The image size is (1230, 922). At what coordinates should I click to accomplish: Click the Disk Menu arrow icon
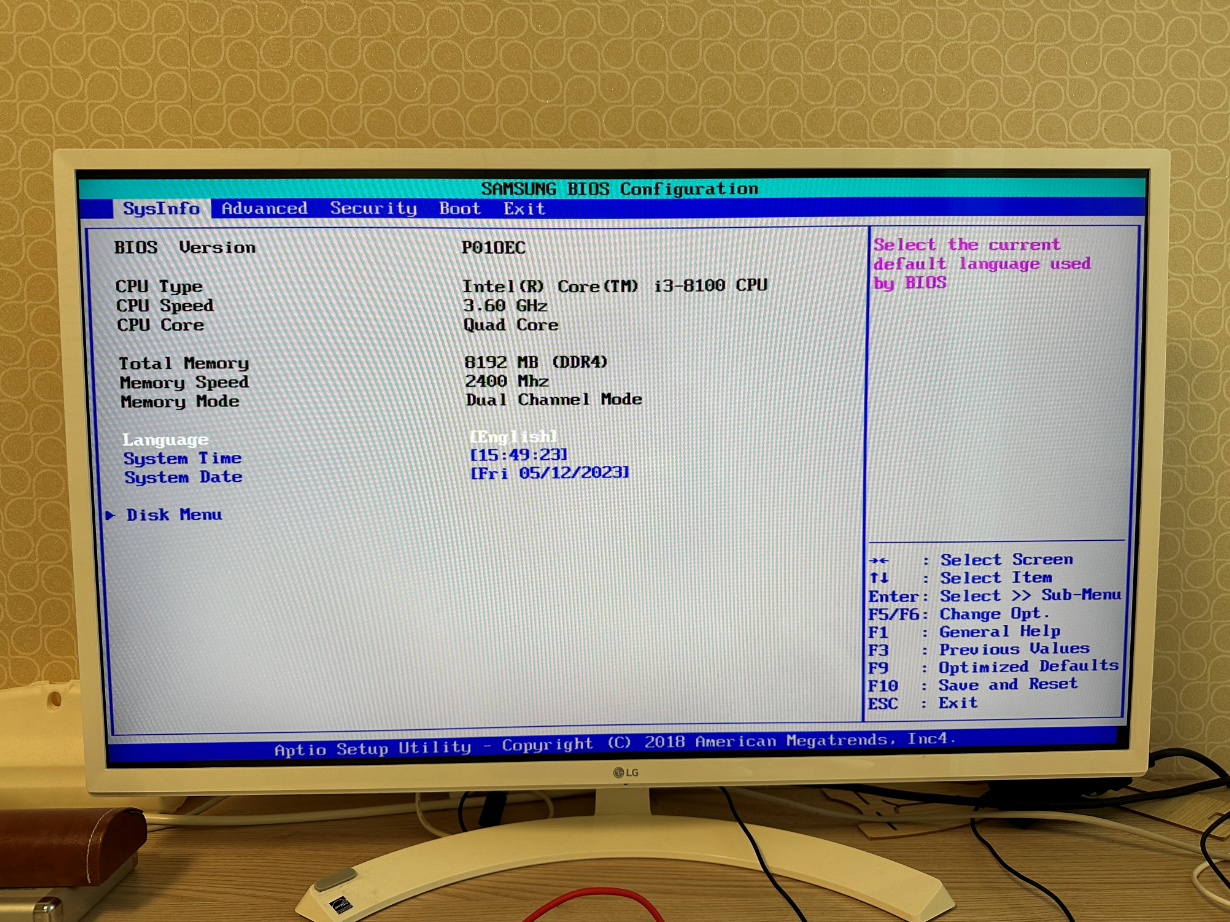(110, 514)
